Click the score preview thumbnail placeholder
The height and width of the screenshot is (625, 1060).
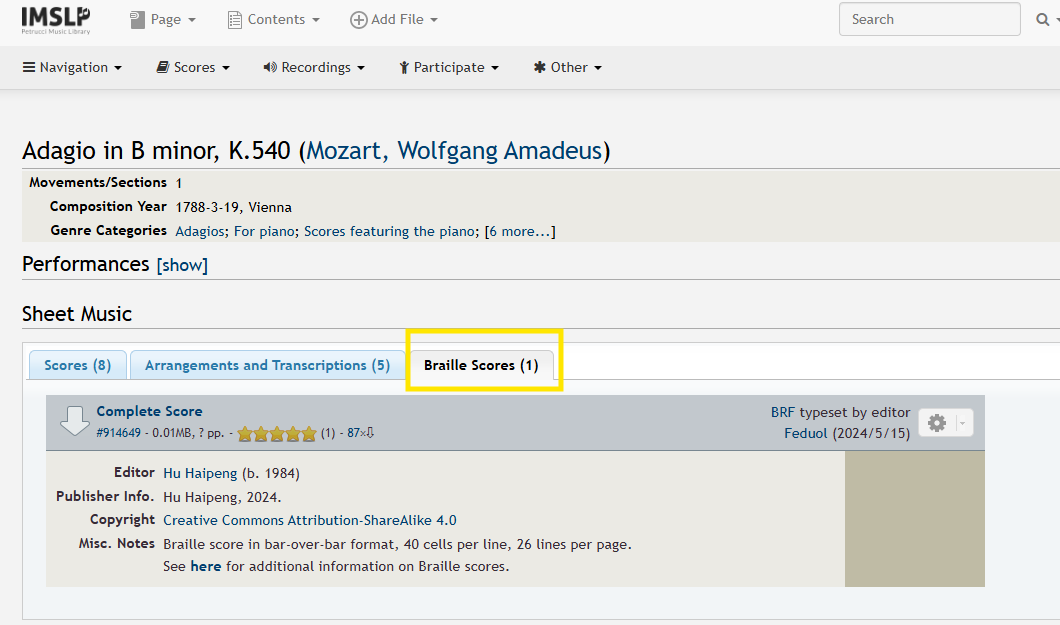(915, 519)
